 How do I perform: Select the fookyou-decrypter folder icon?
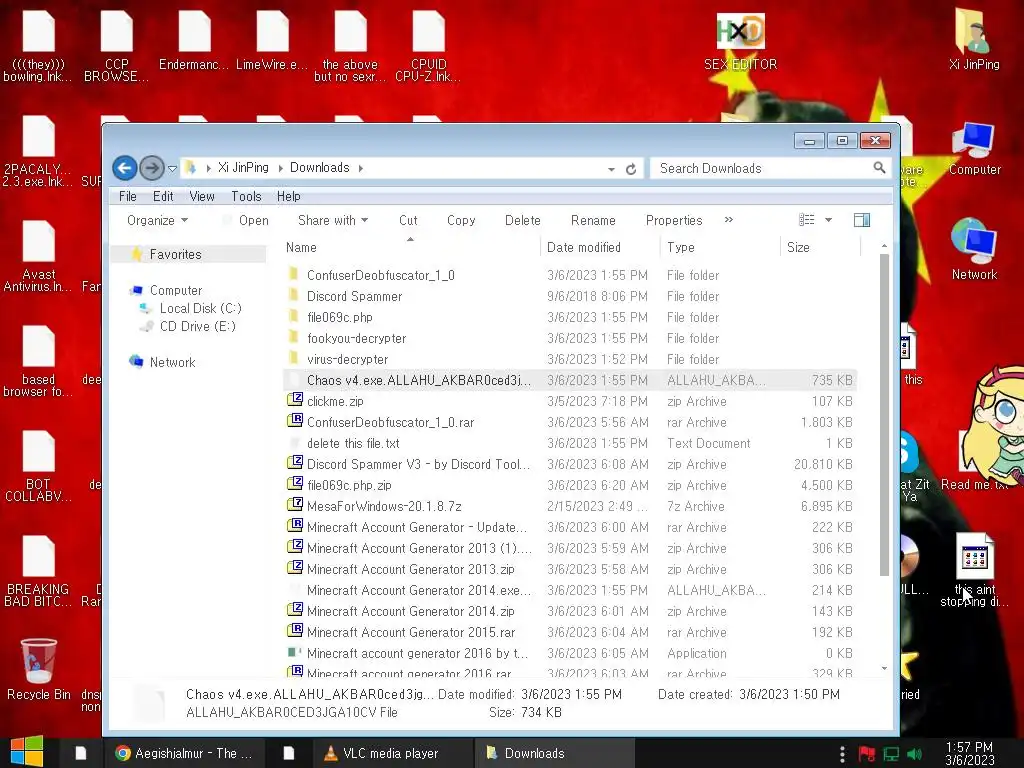coord(294,338)
